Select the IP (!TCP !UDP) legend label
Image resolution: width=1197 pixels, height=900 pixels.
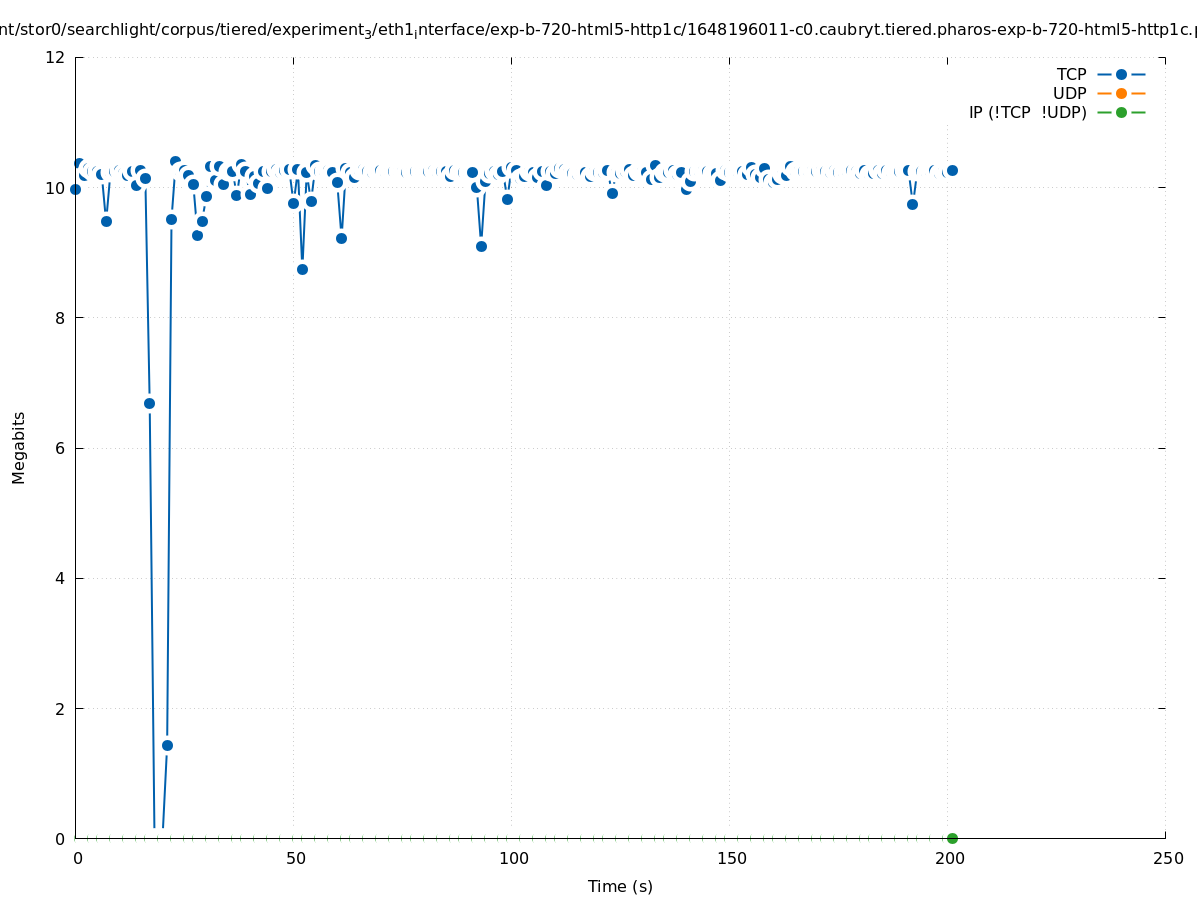[x=1027, y=112]
